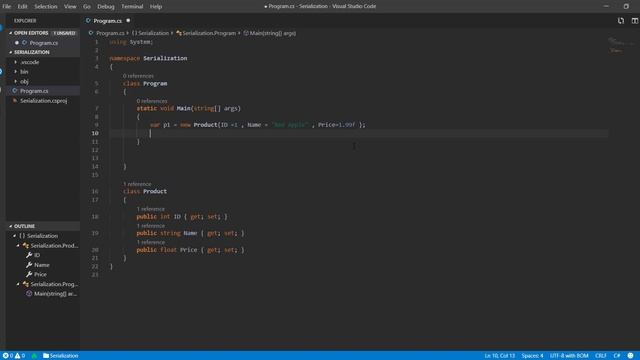Click '1 reference' above ID property

pos(151,209)
